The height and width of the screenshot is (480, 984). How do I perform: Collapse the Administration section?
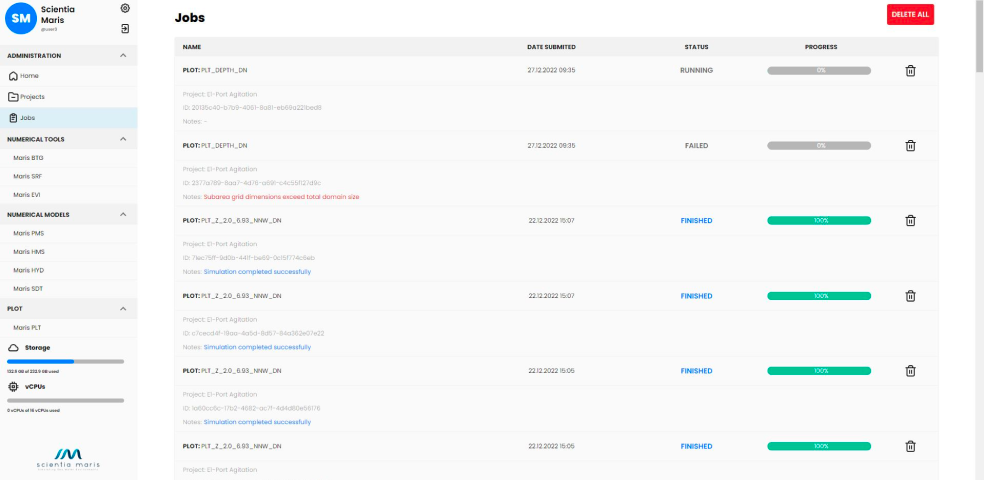(123, 56)
